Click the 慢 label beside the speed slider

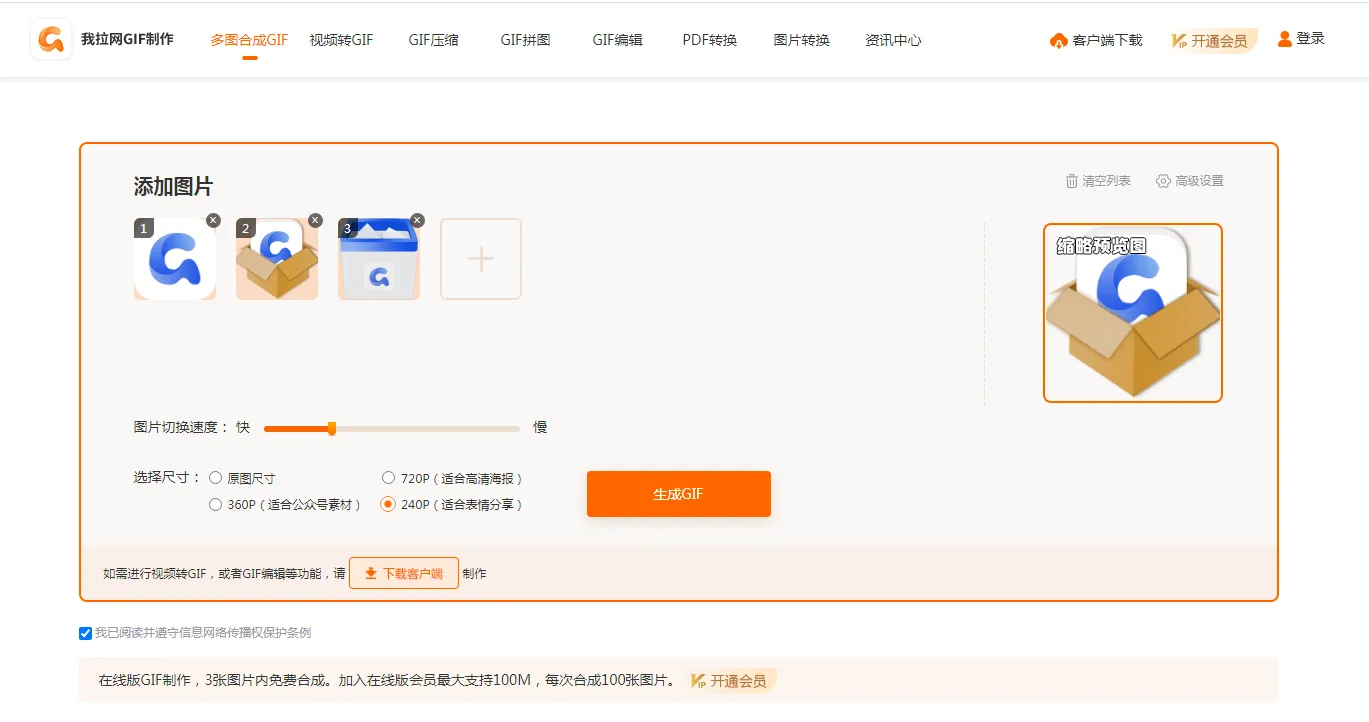(x=540, y=427)
